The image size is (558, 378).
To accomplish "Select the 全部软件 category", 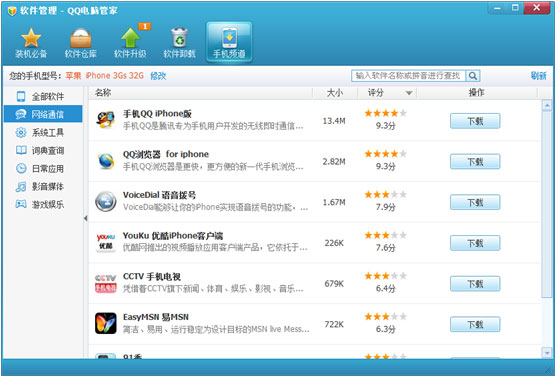I will click(43, 96).
